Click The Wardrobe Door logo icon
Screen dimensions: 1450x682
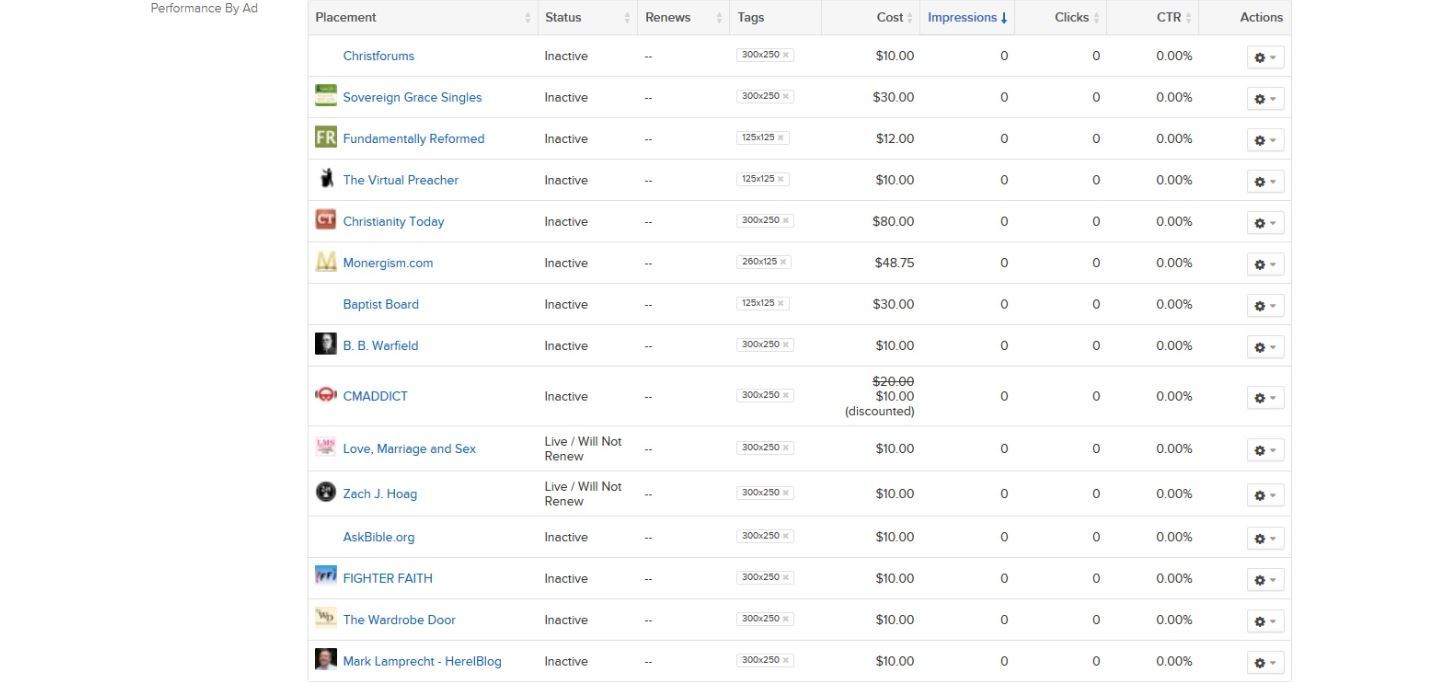pos(326,618)
